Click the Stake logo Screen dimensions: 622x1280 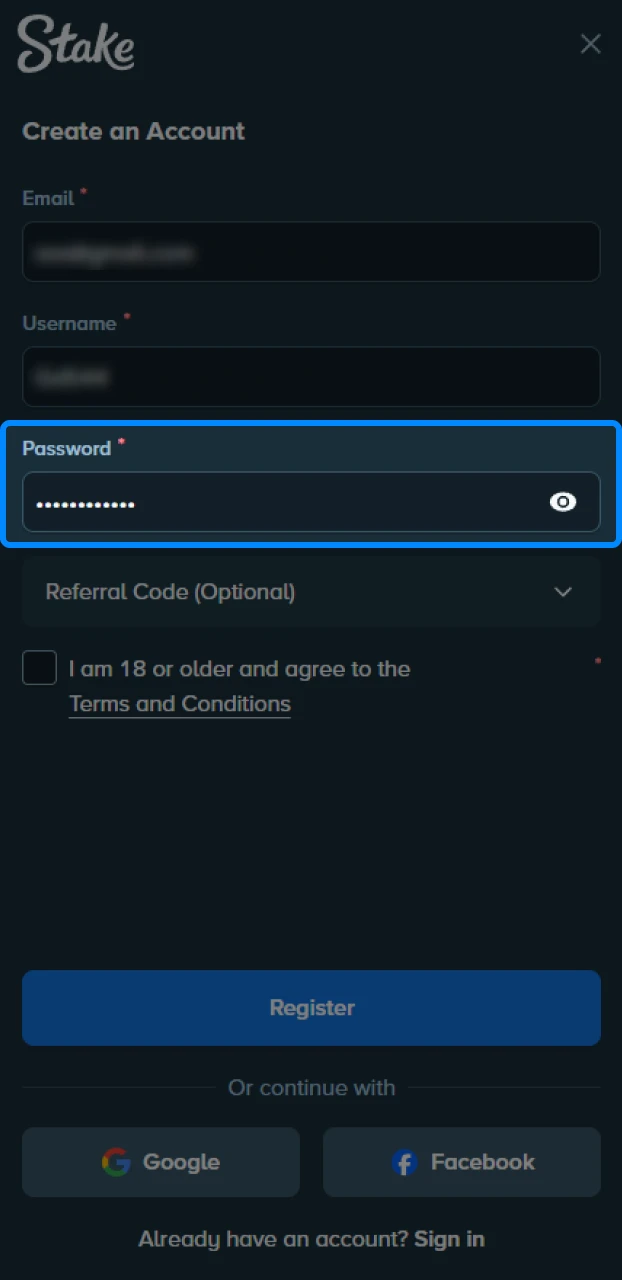75,44
